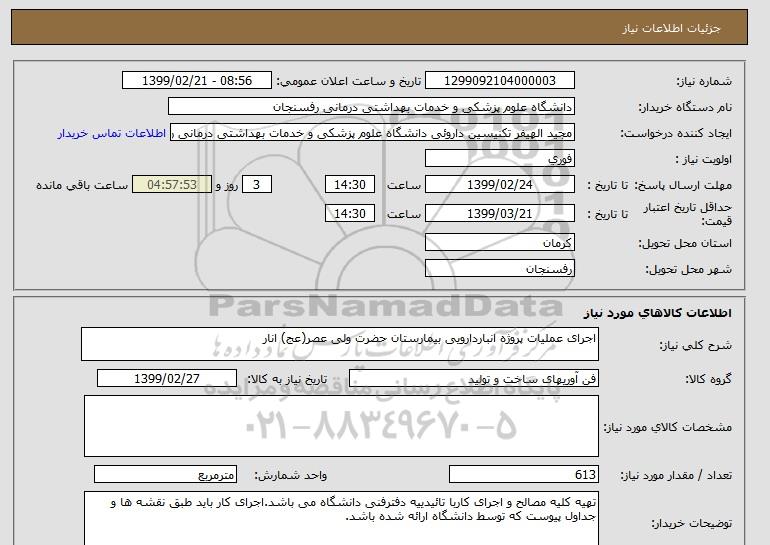Click the remaining time countdown 04:57:53
The height and width of the screenshot is (545, 770).
pyautogui.click(x=172, y=185)
